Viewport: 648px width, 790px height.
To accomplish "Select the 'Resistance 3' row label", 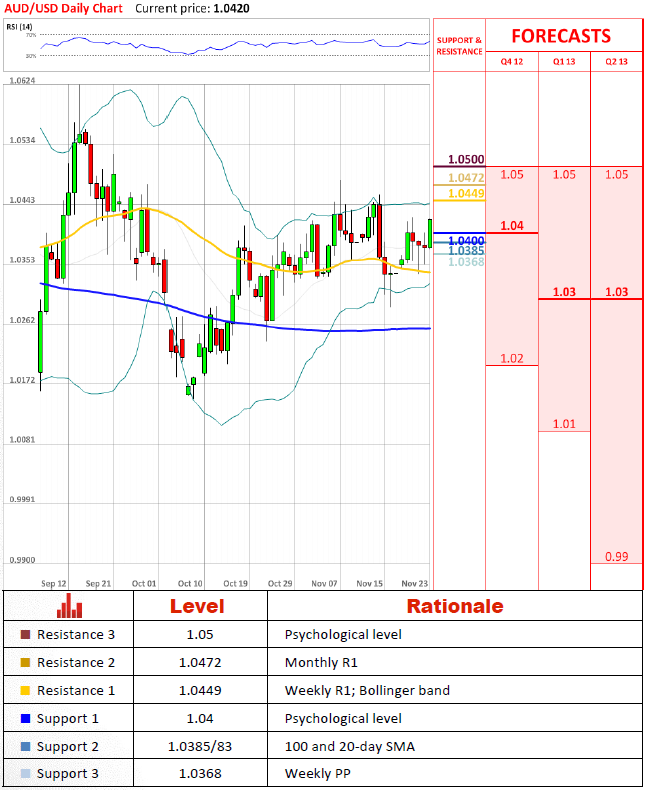I will pyautogui.click(x=76, y=634).
